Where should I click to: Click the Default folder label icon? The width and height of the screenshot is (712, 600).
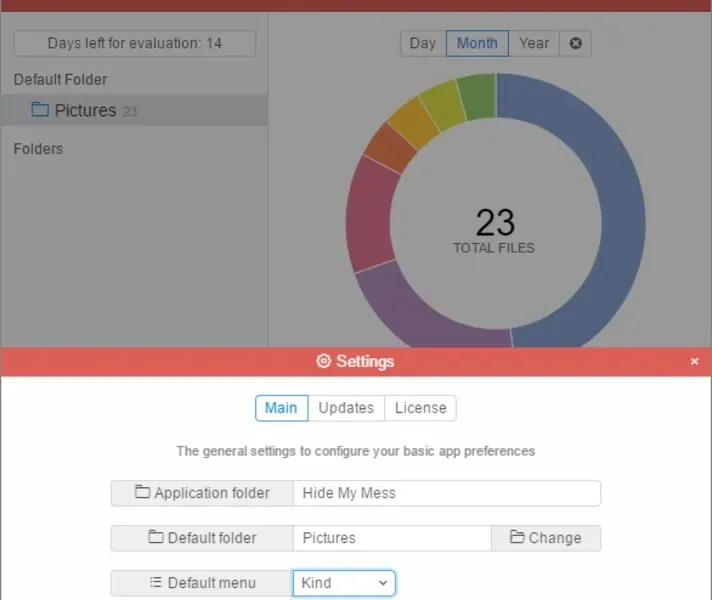(156, 537)
